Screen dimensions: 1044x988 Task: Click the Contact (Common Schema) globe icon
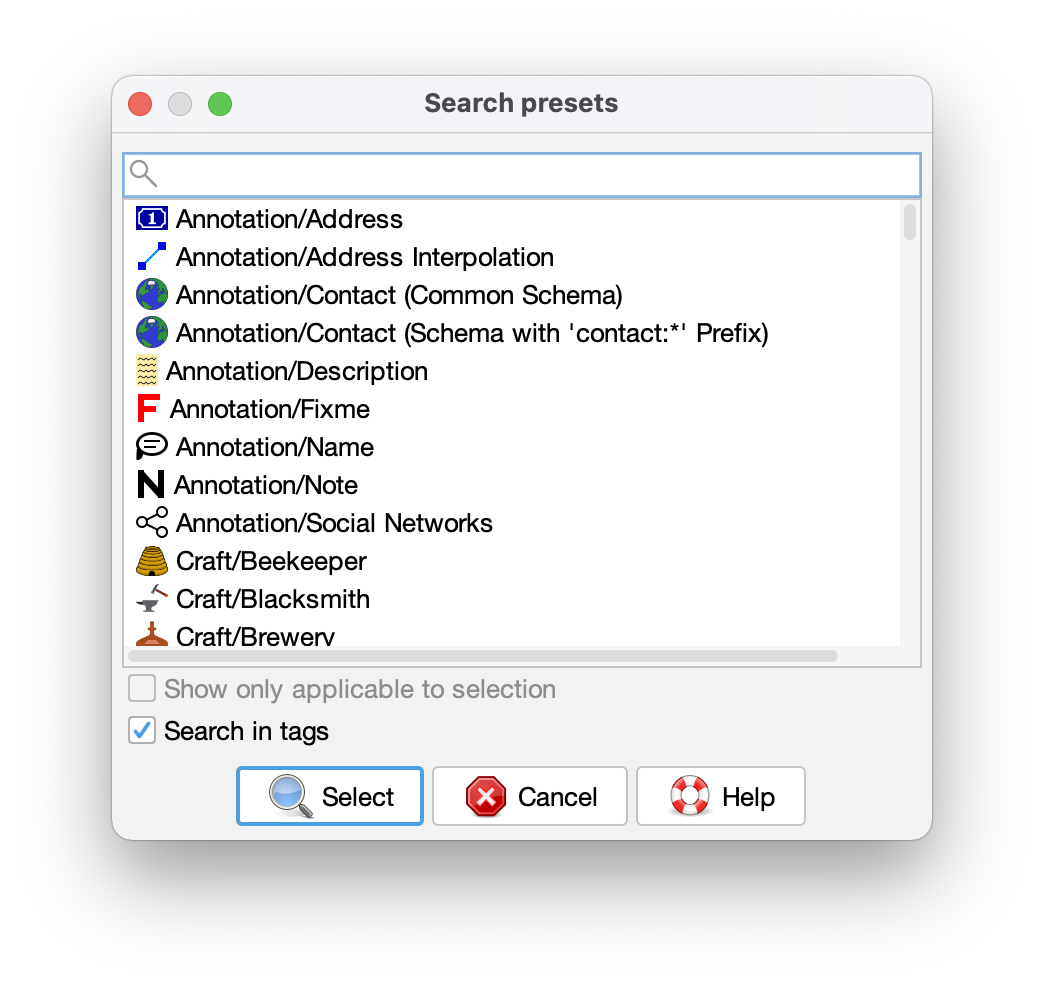click(x=152, y=294)
